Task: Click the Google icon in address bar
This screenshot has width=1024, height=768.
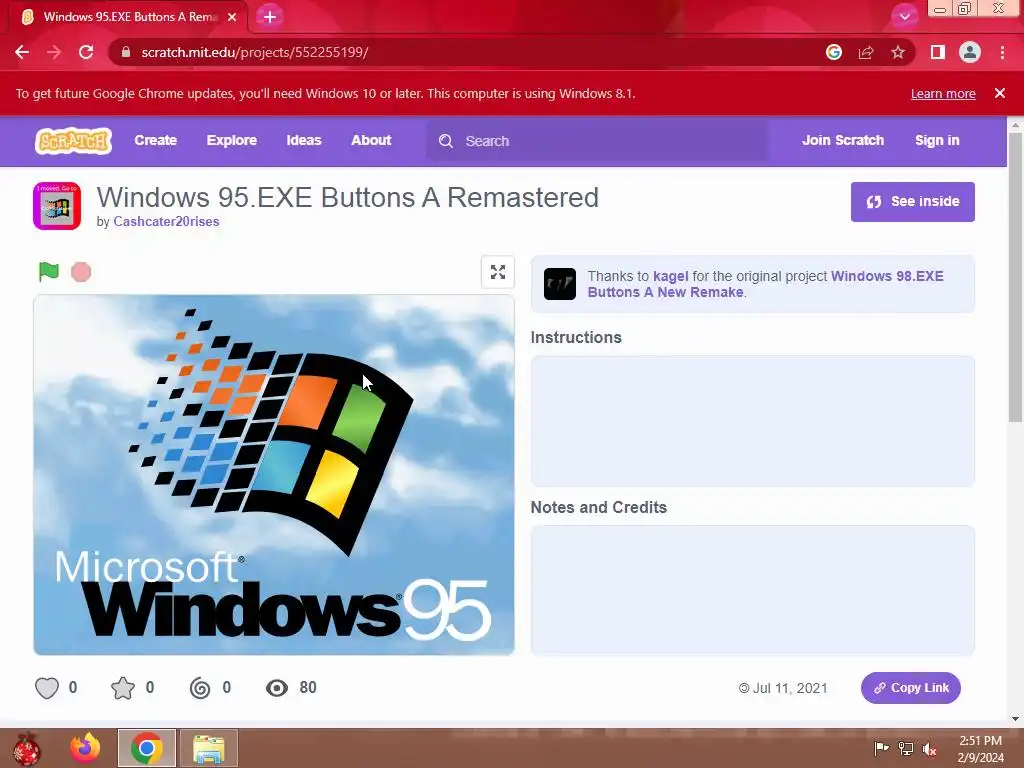Action: 833,52
